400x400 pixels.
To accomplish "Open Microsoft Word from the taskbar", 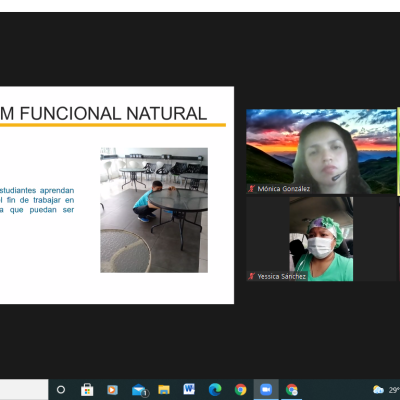I will point(189,389).
